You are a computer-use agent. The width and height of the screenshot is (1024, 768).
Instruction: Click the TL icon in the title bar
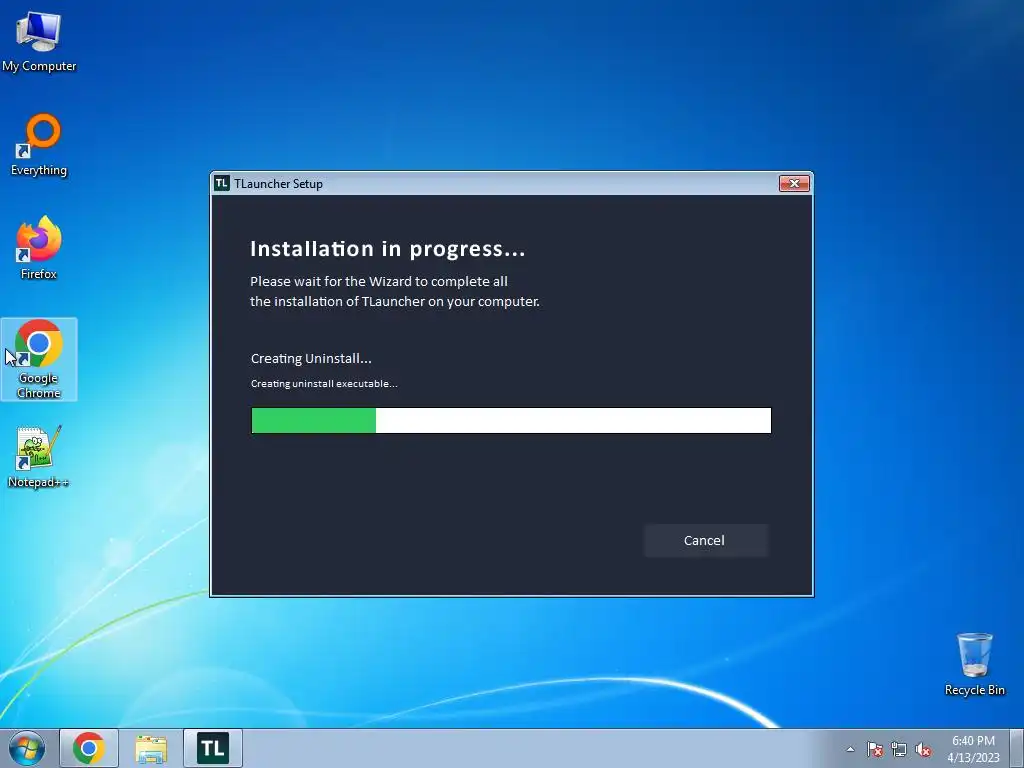[222, 184]
